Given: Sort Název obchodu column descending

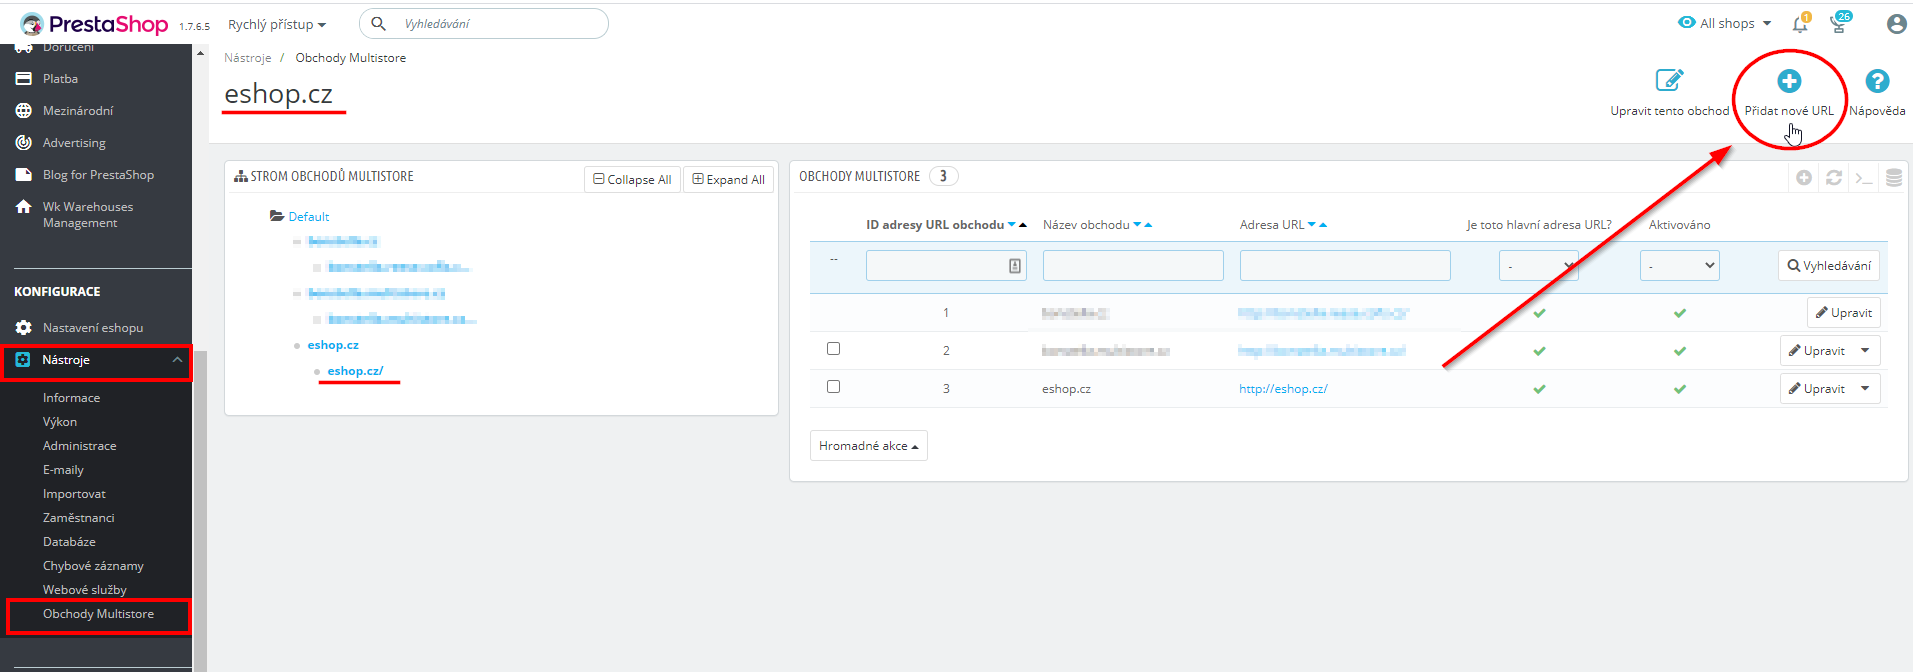Looking at the screenshot, I should pos(1137,225).
